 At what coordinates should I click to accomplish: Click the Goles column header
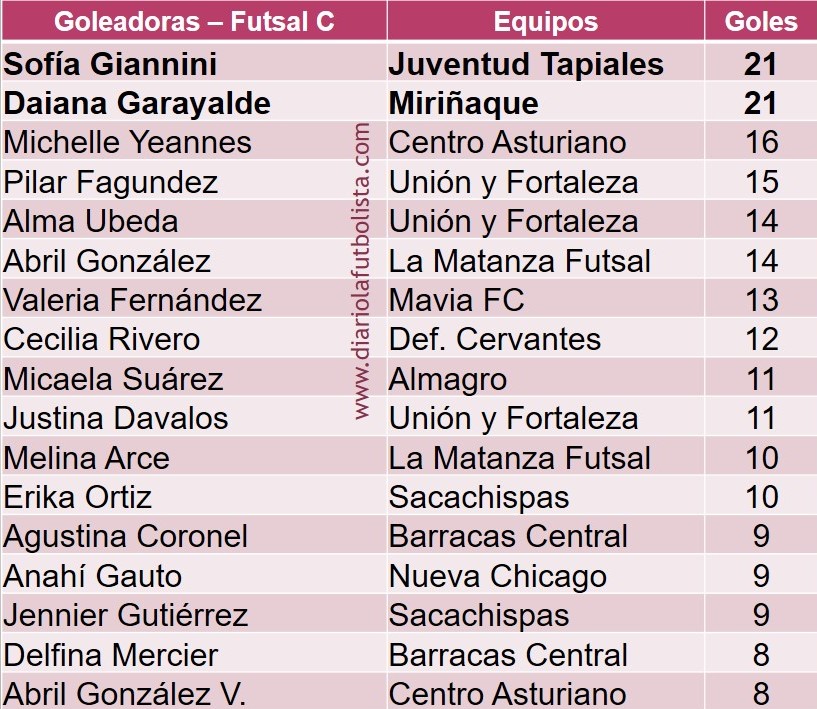(x=761, y=21)
